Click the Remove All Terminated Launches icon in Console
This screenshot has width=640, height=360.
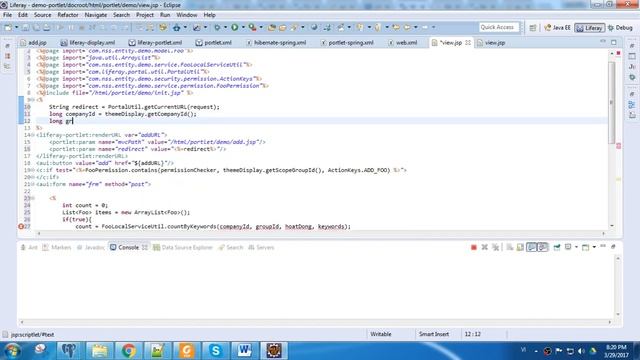pyautogui.click(x=496, y=247)
